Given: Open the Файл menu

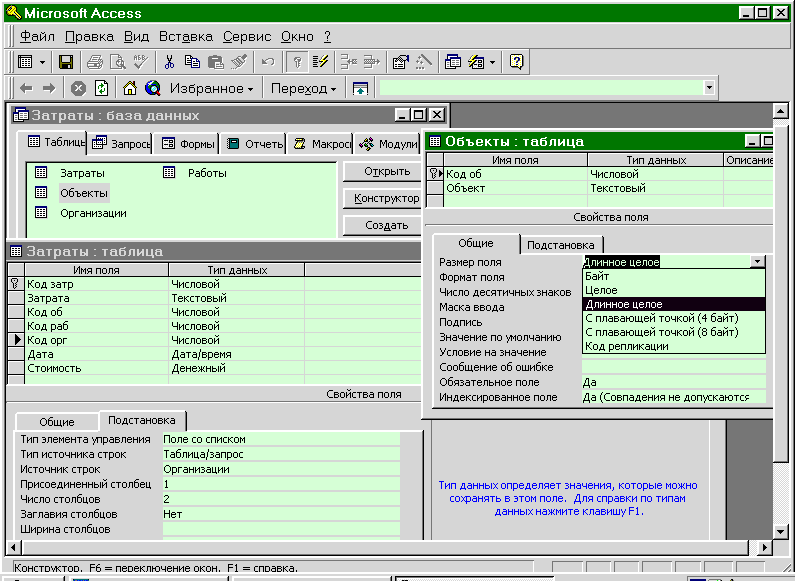Looking at the screenshot, I should click(x=37, y=37).
